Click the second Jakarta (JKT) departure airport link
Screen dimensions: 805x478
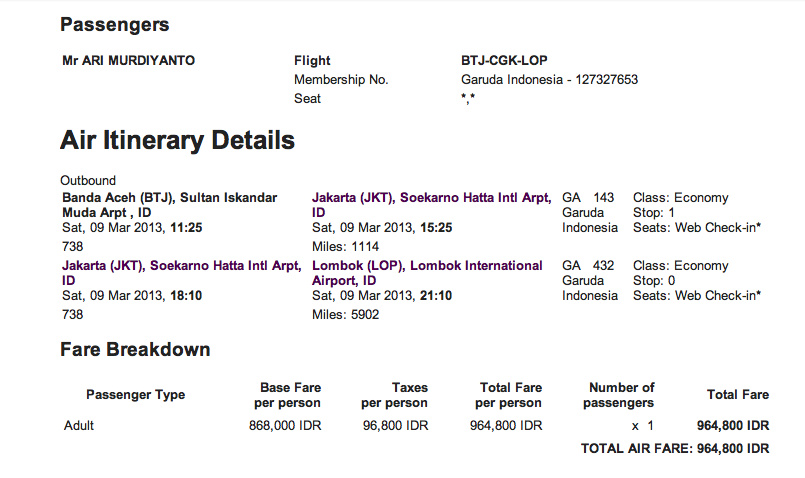181,266
